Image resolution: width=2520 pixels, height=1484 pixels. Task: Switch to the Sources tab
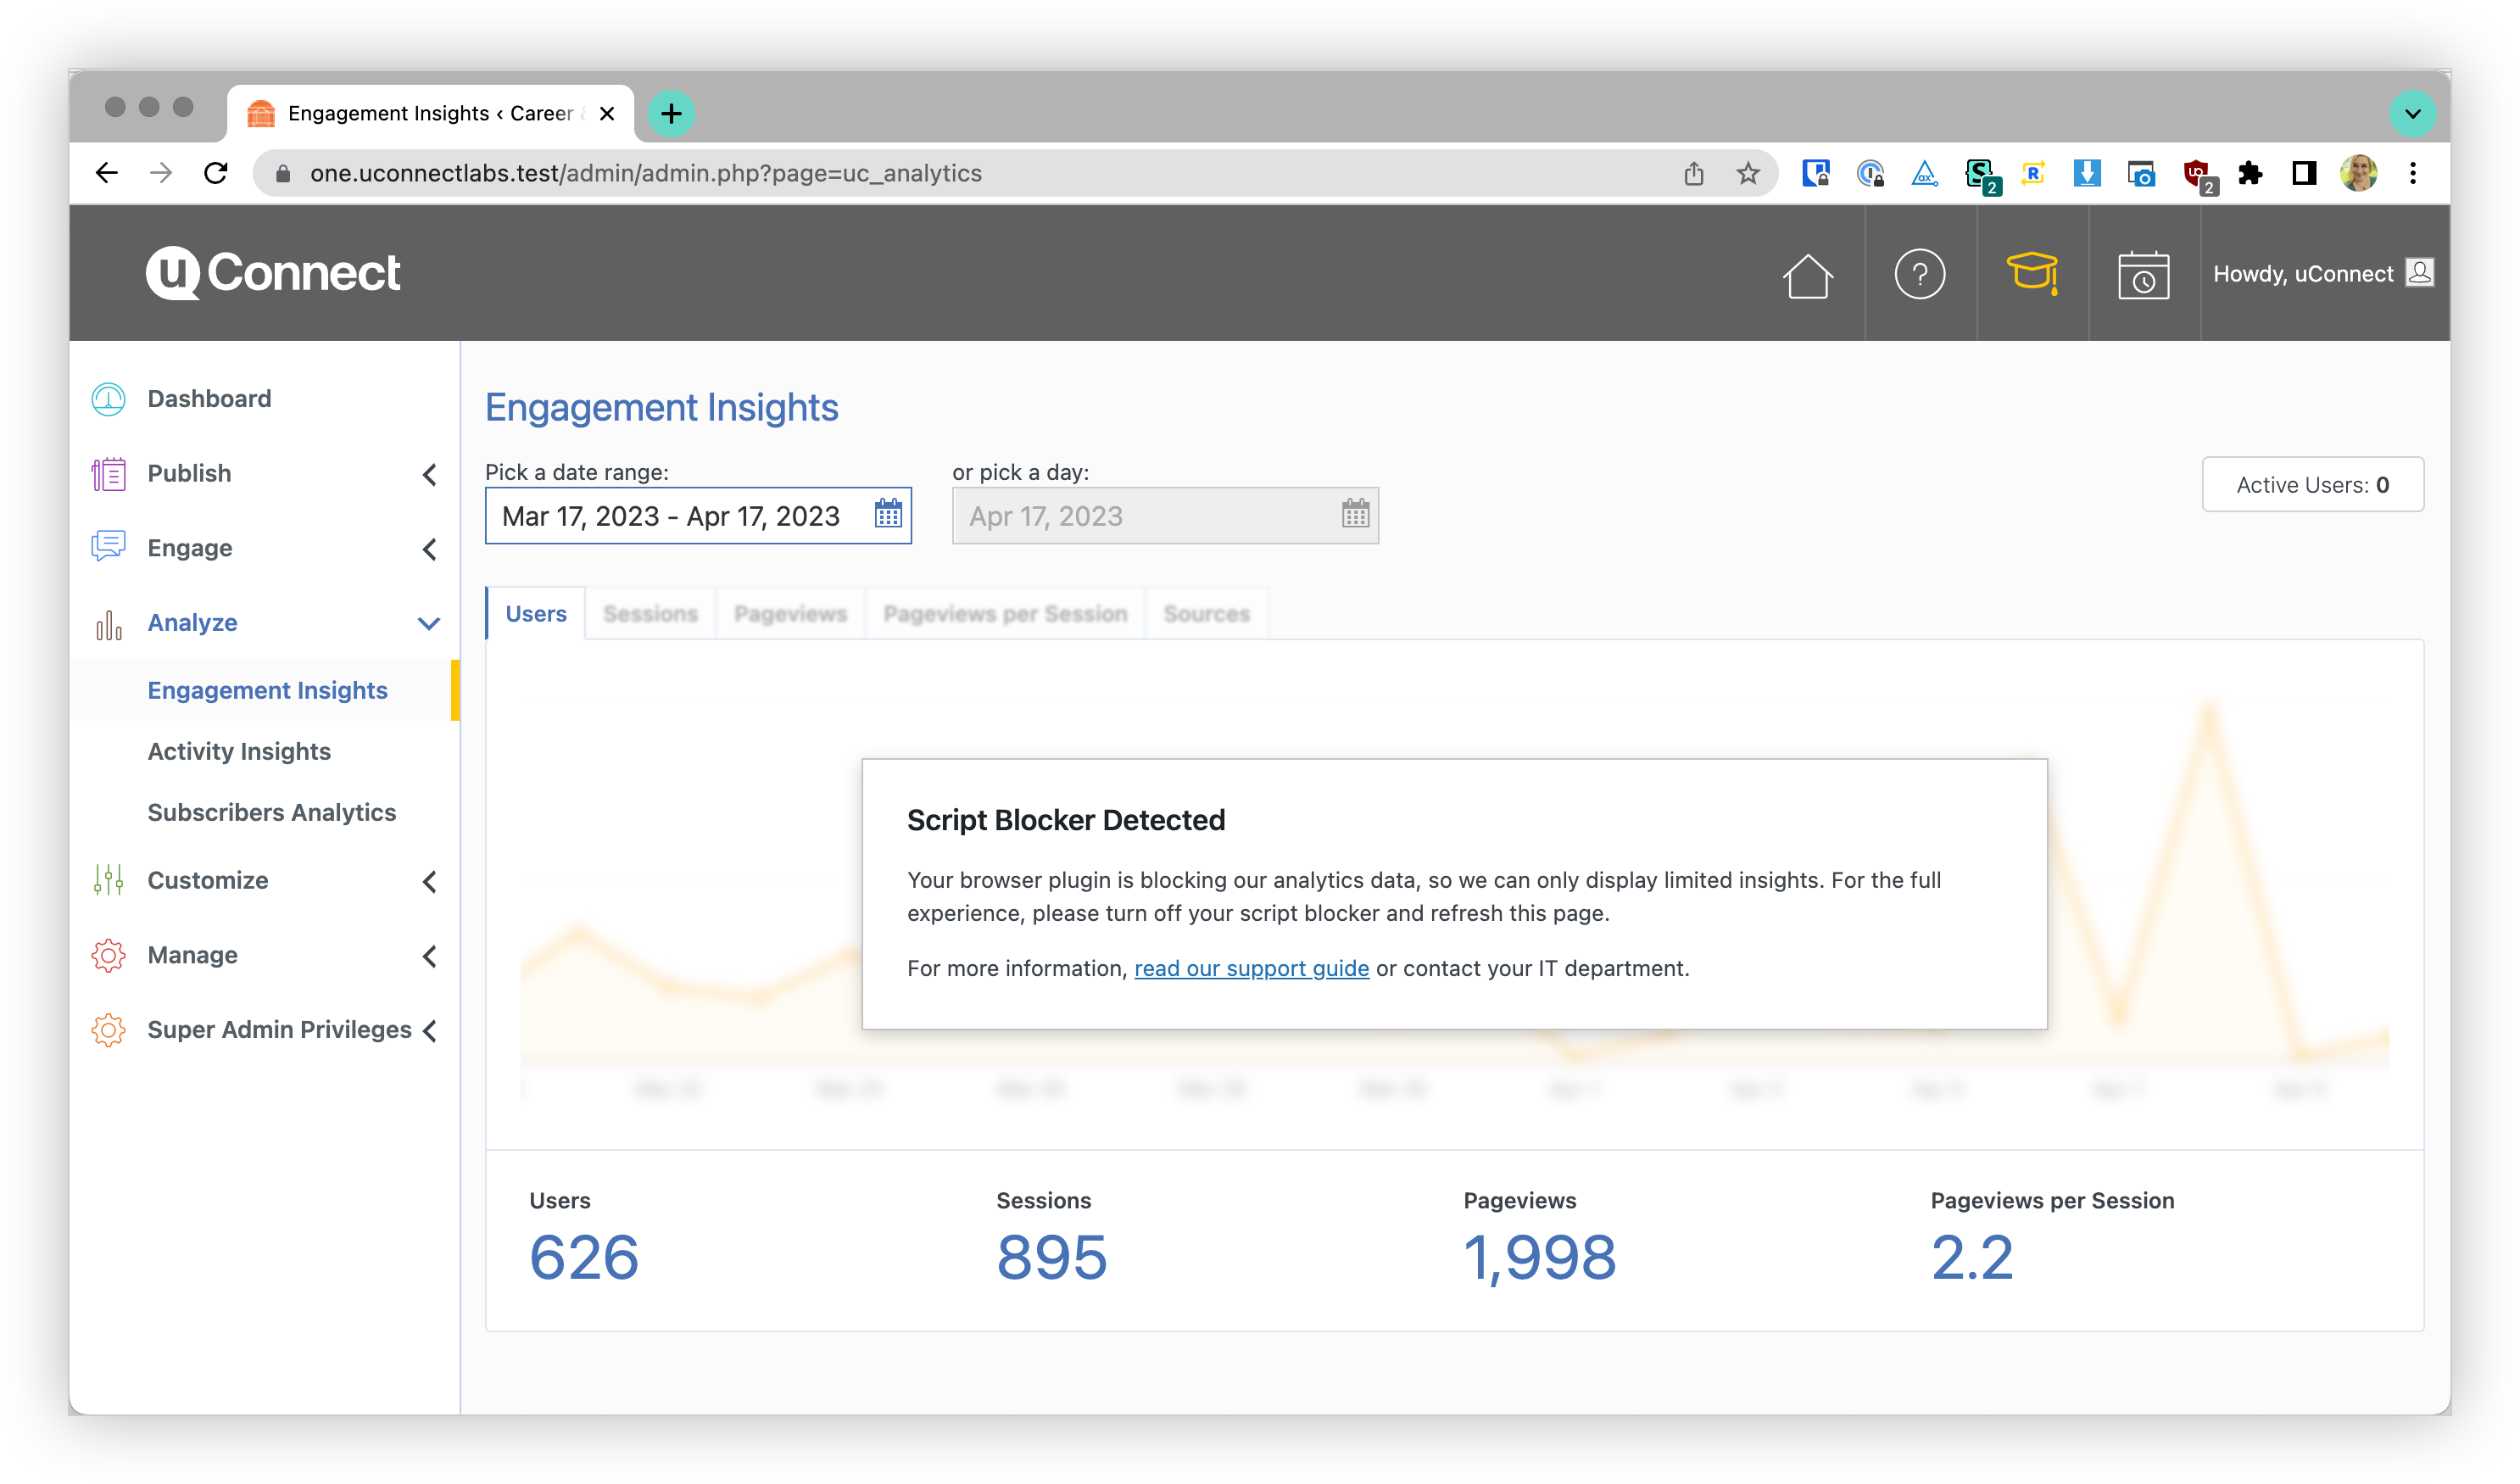[x=1206, y=614]
